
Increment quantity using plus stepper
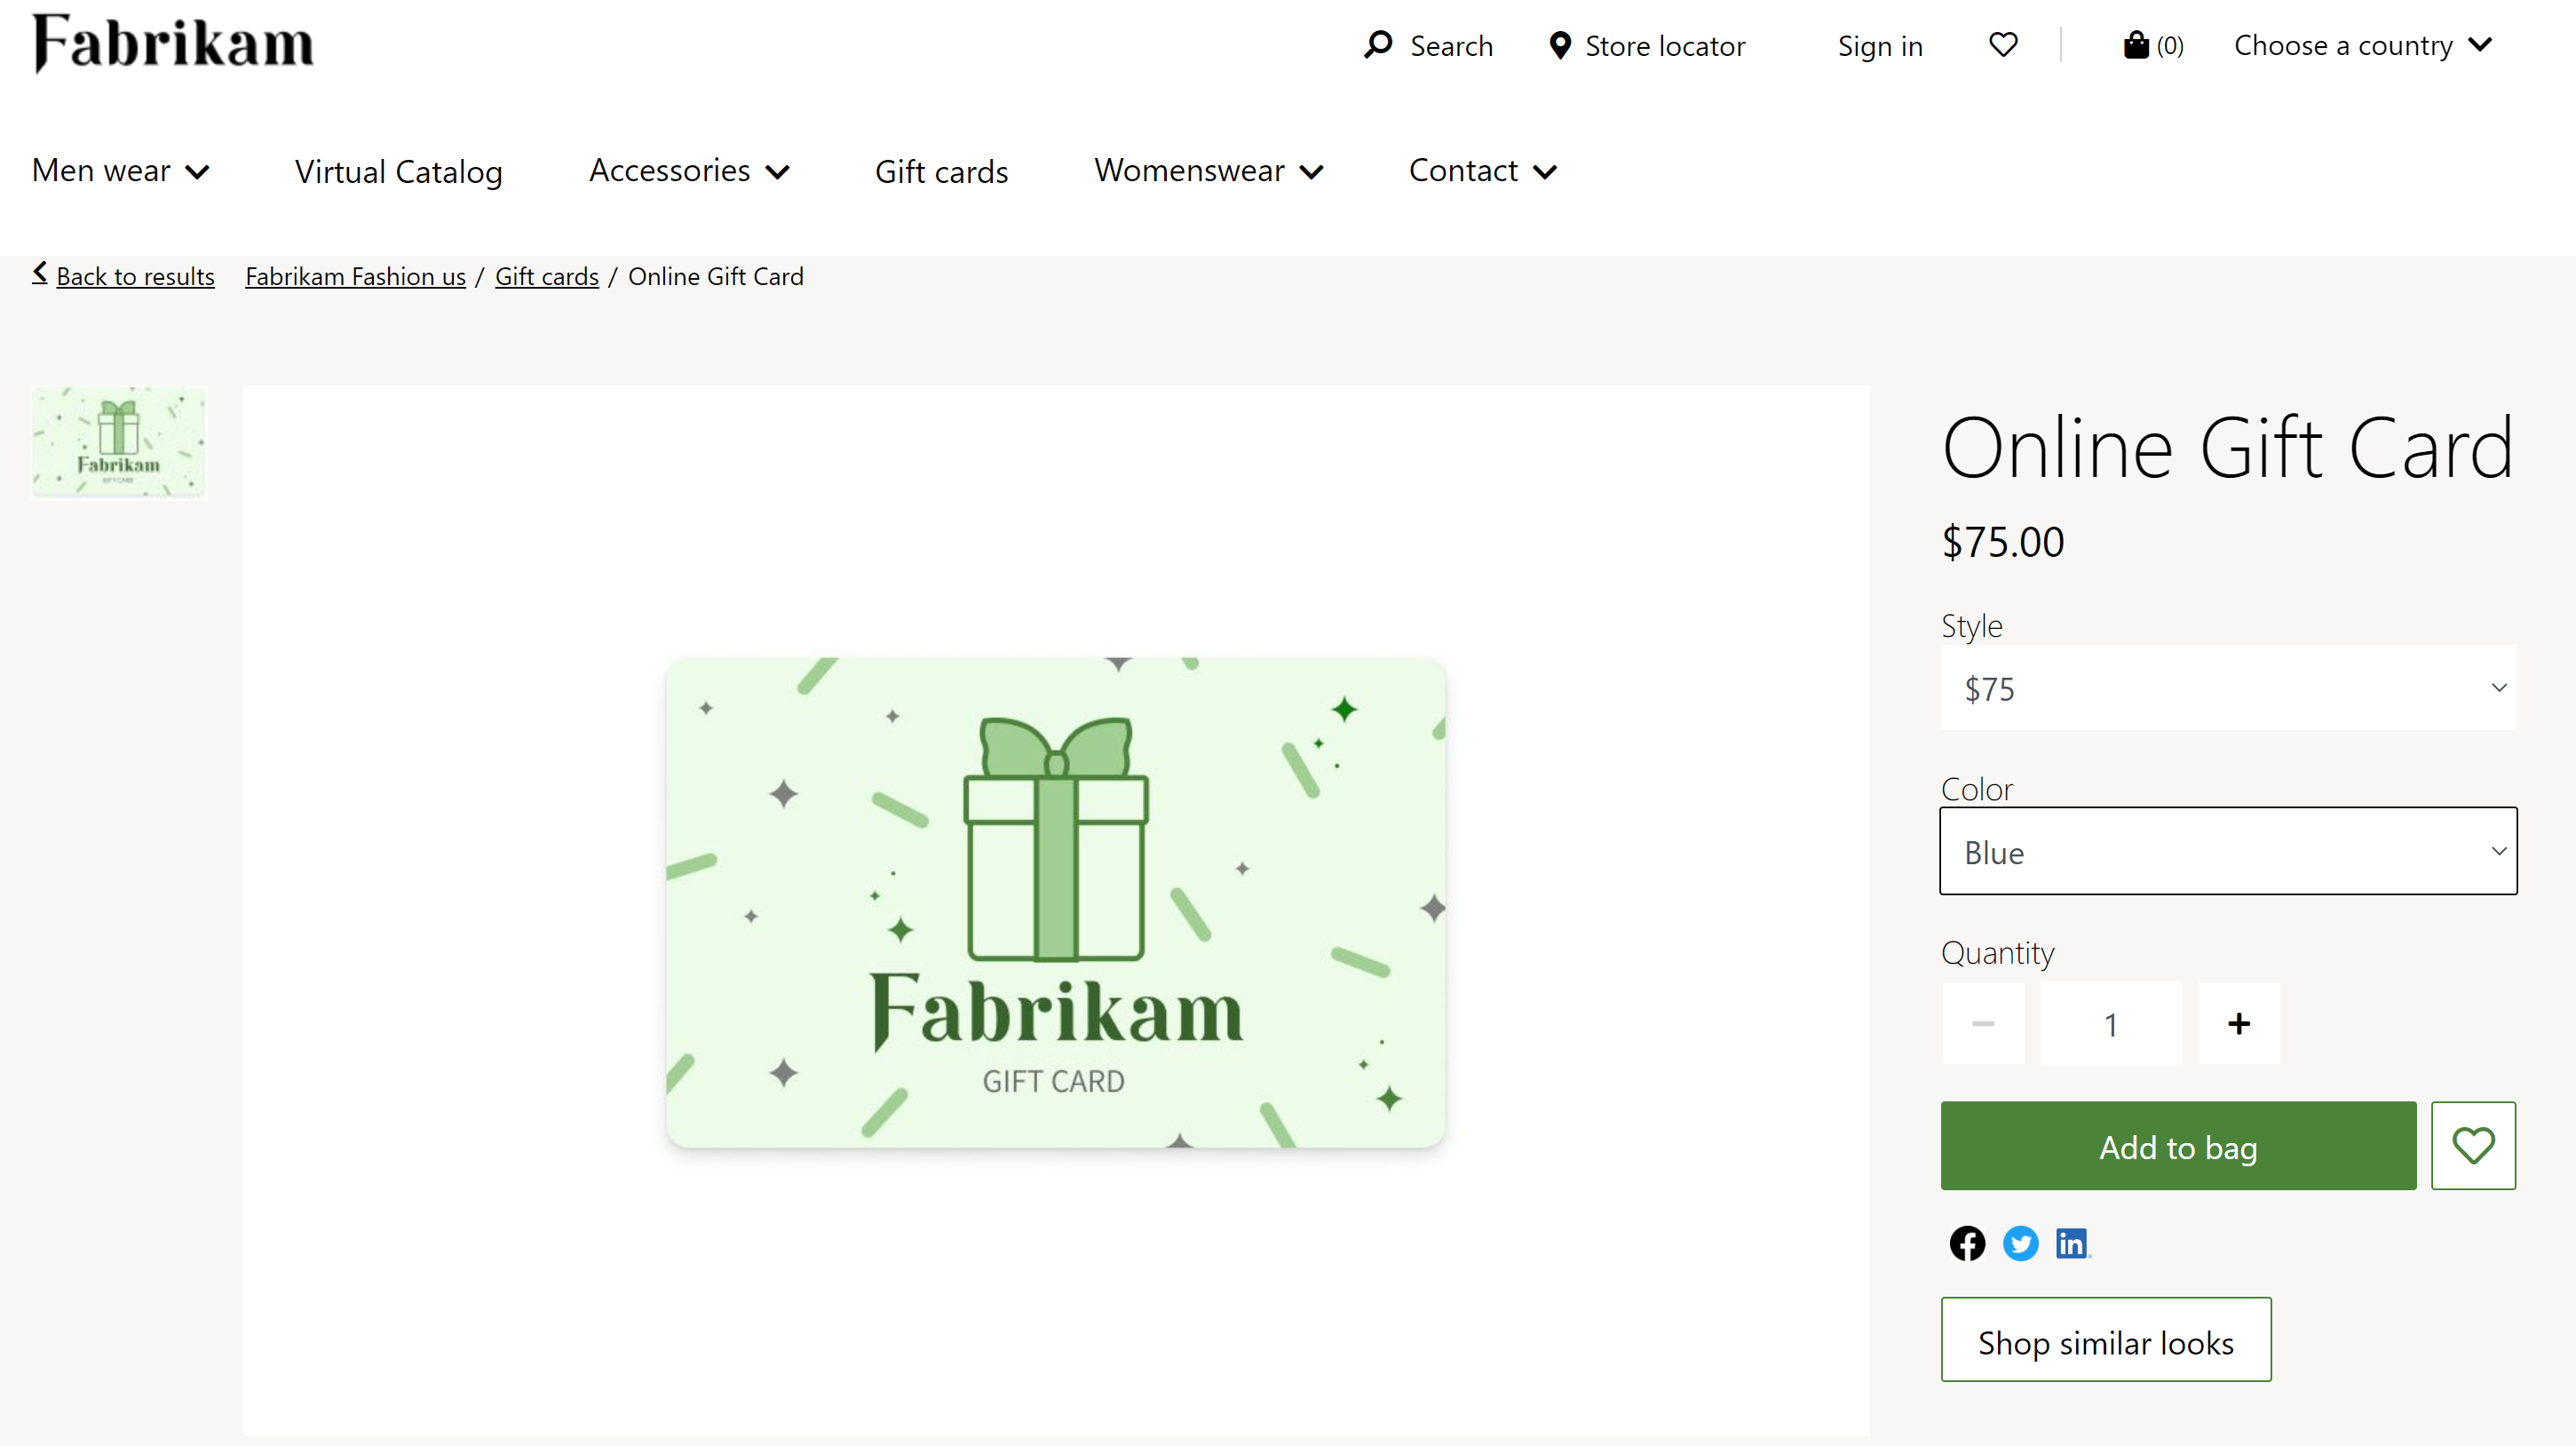(x=2238, y=1023)
